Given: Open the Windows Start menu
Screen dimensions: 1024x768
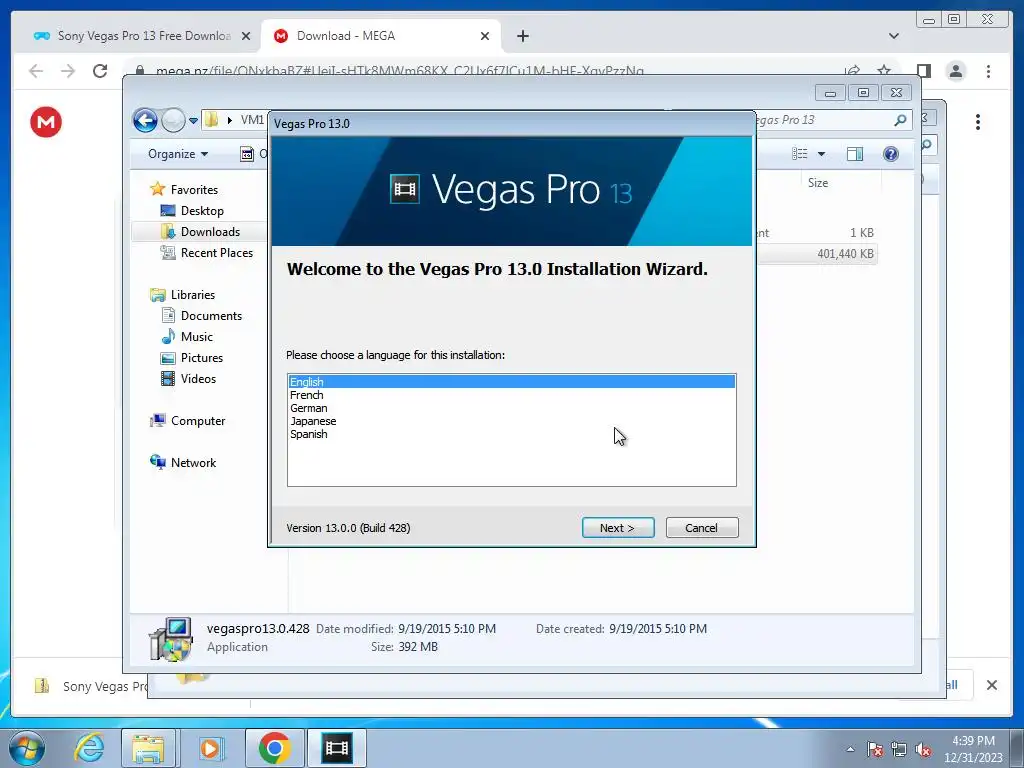Looking at the screenshot, I should (26, 748).
